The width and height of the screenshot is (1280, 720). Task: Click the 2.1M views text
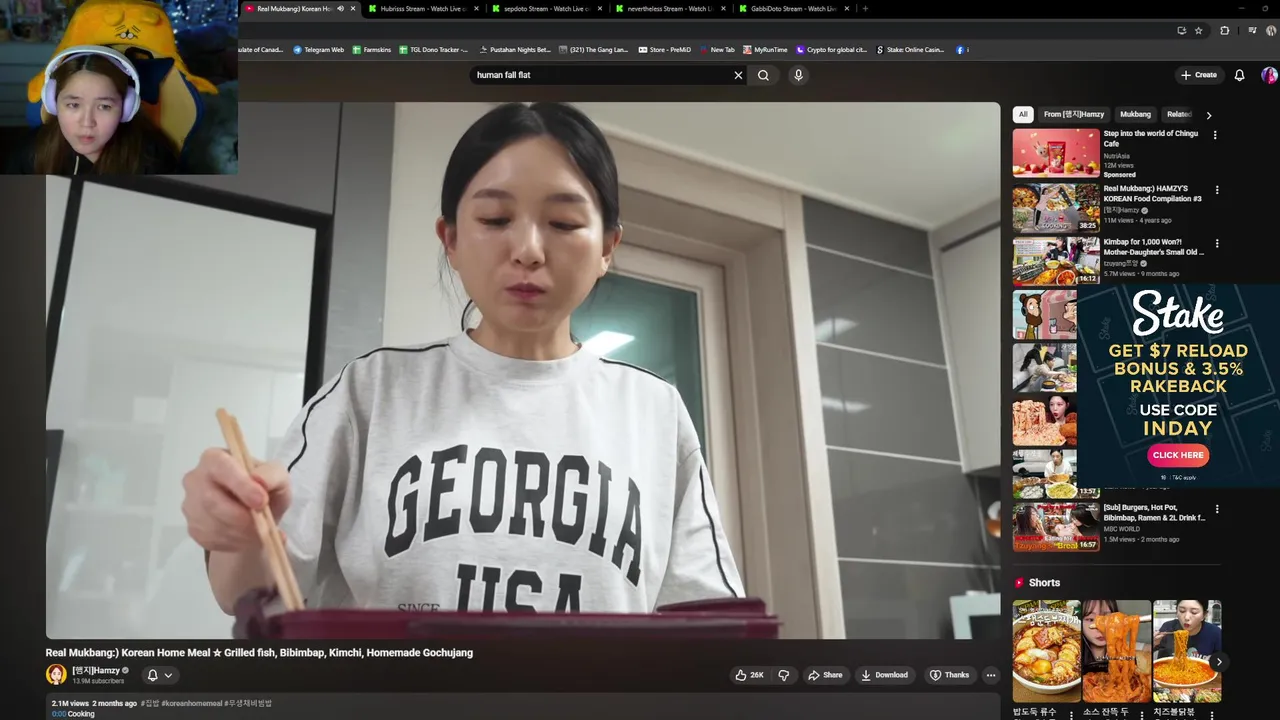point(70,704)
